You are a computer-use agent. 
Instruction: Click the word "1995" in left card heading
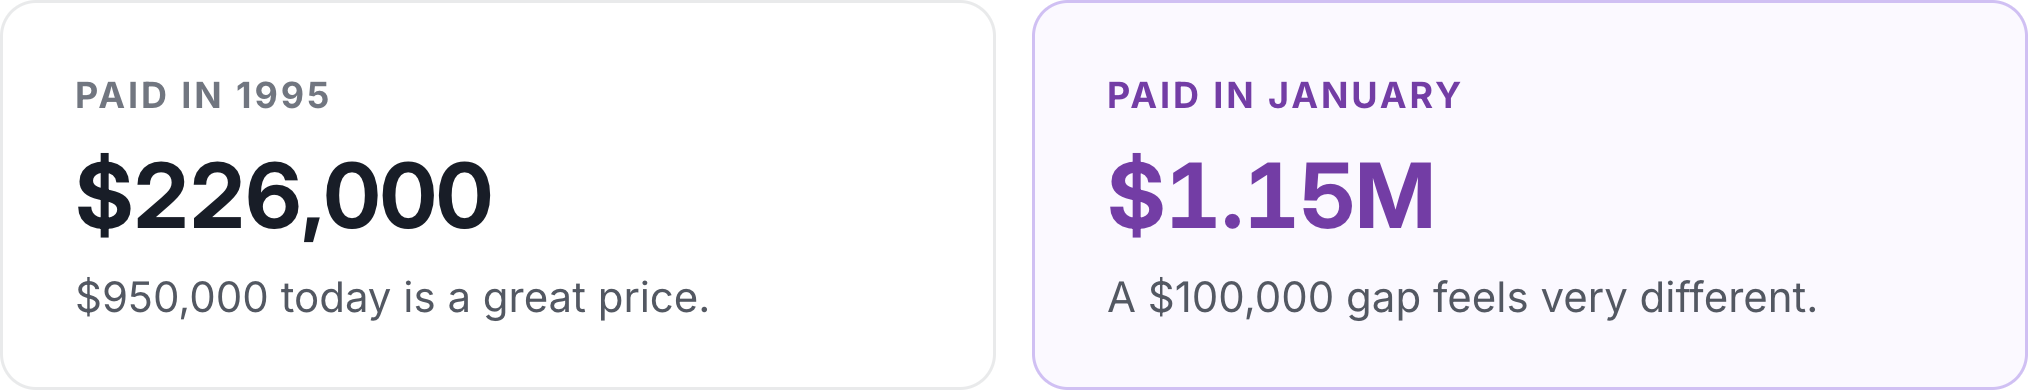click(283, 95)
